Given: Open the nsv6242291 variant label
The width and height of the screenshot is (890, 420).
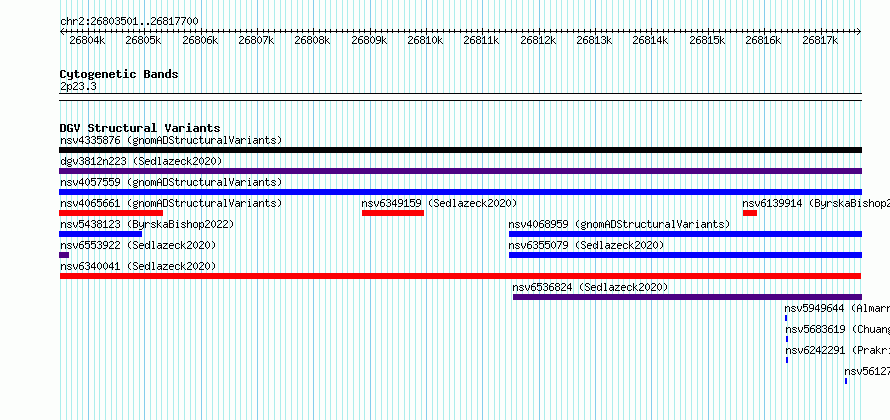Looking at the screenshot, I should point(837,350).
